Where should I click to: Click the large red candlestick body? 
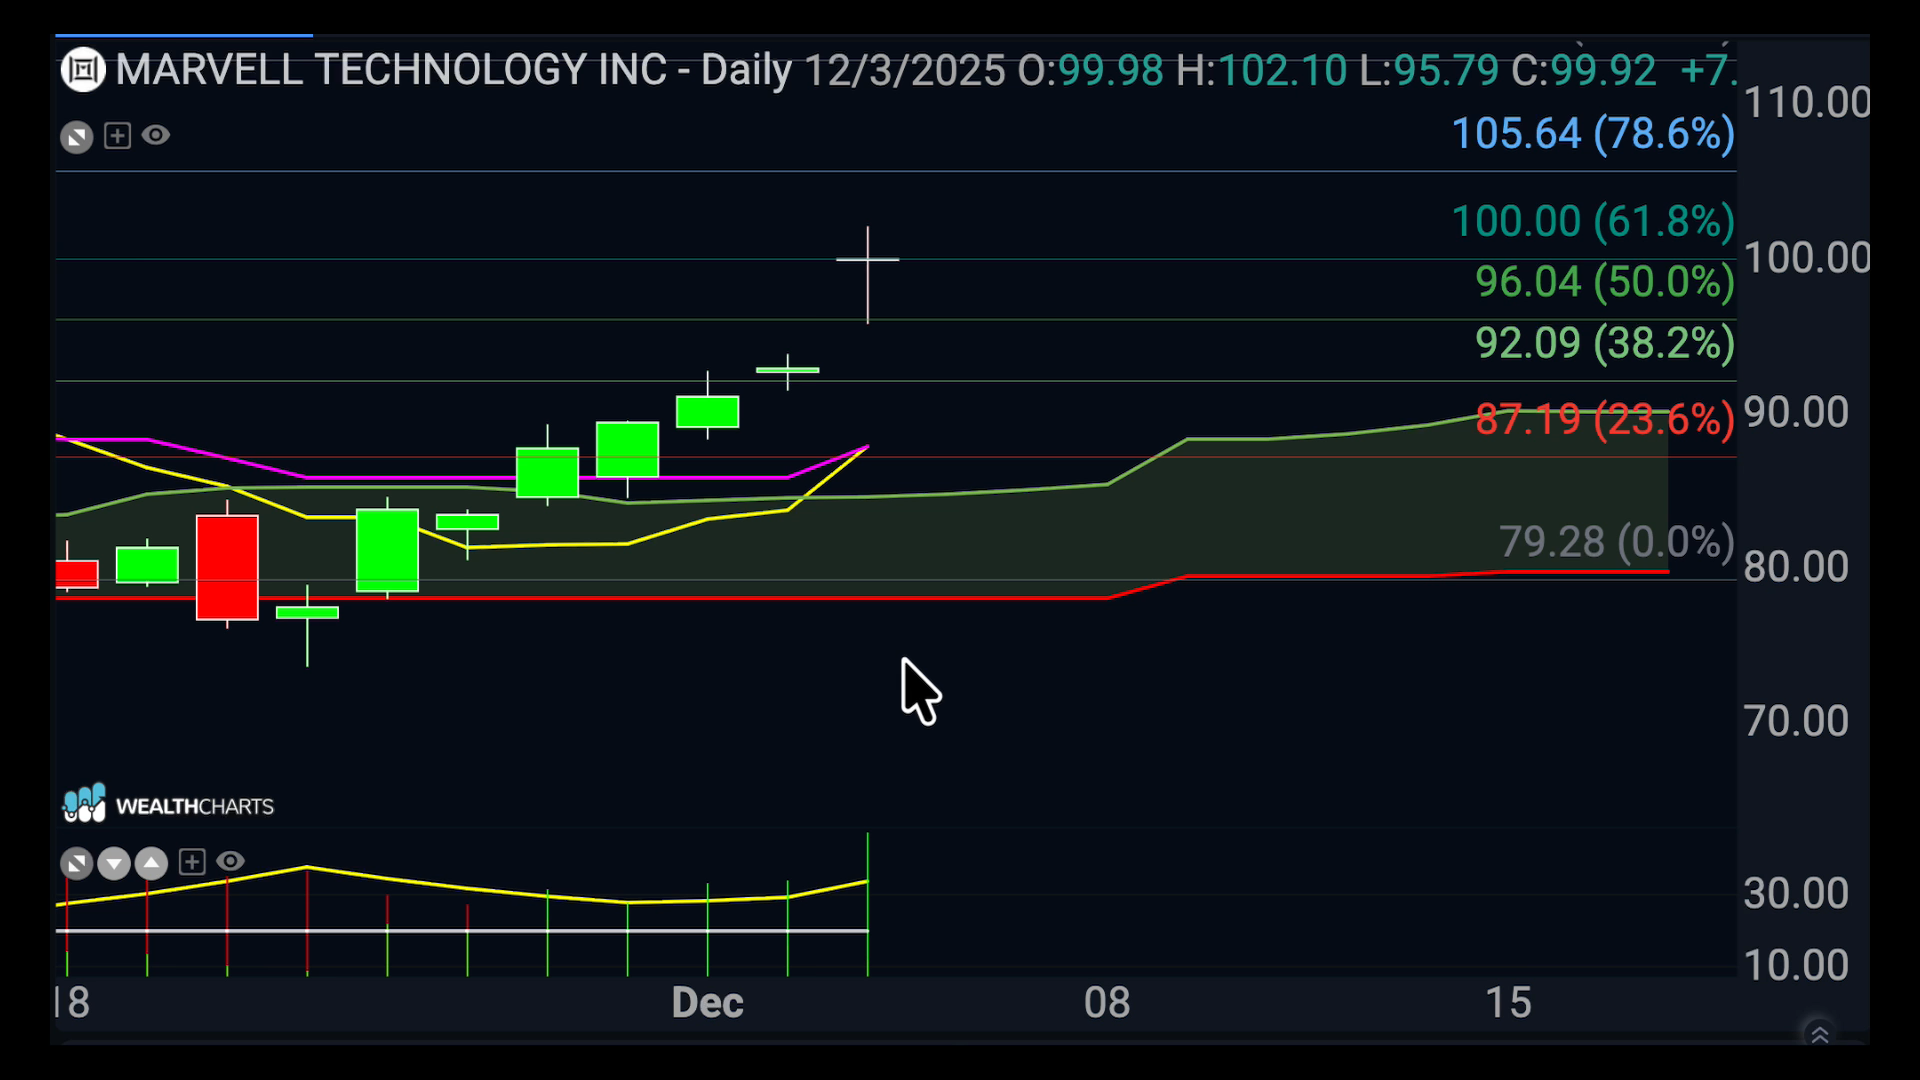[x=227, y=567]
